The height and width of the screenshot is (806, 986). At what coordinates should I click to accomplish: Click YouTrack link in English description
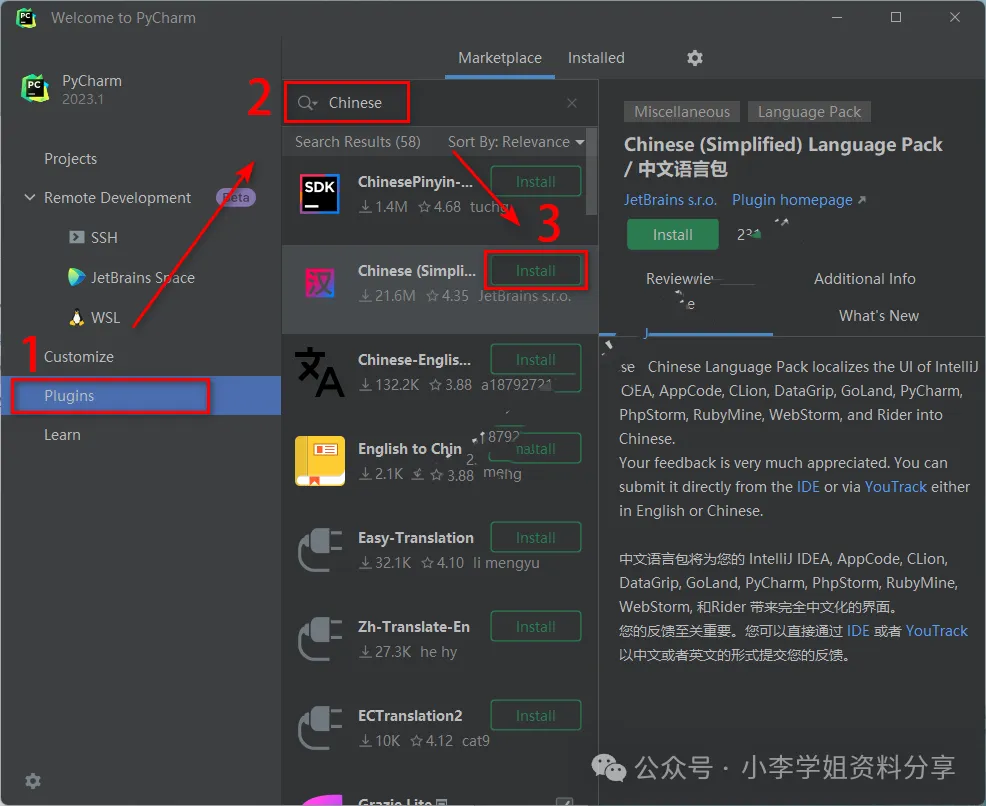(x=895, y=487)
